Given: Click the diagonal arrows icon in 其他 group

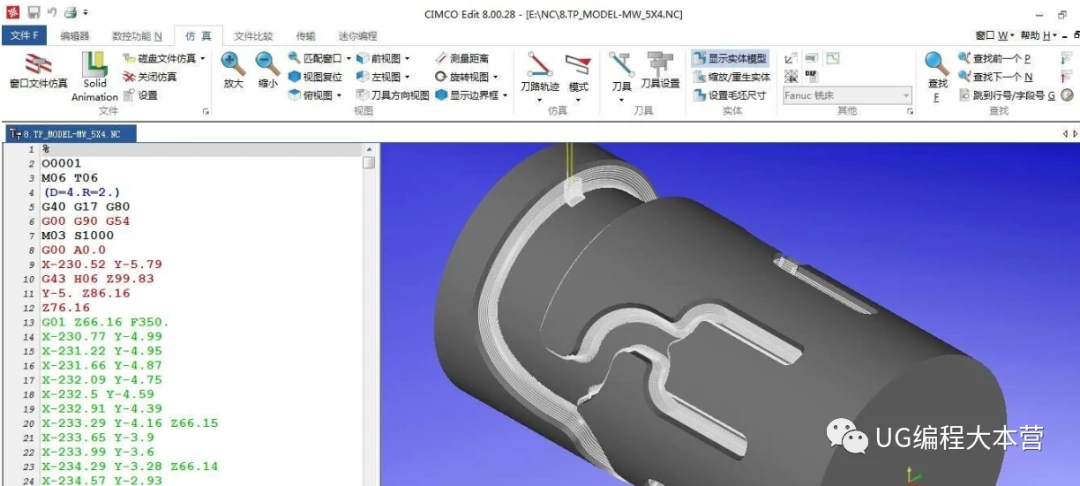Looking at the screenshot, I should tap(791, 59).
